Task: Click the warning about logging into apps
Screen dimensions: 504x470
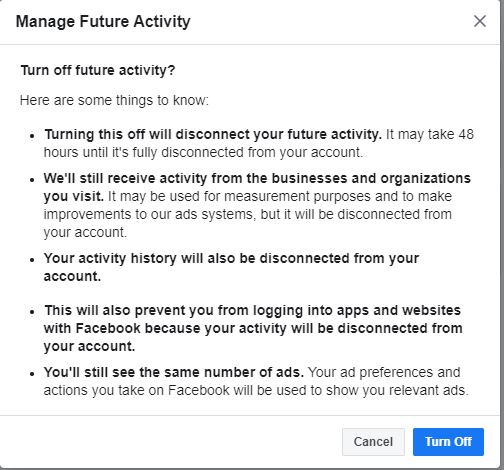Action: (x=253, y=328)
